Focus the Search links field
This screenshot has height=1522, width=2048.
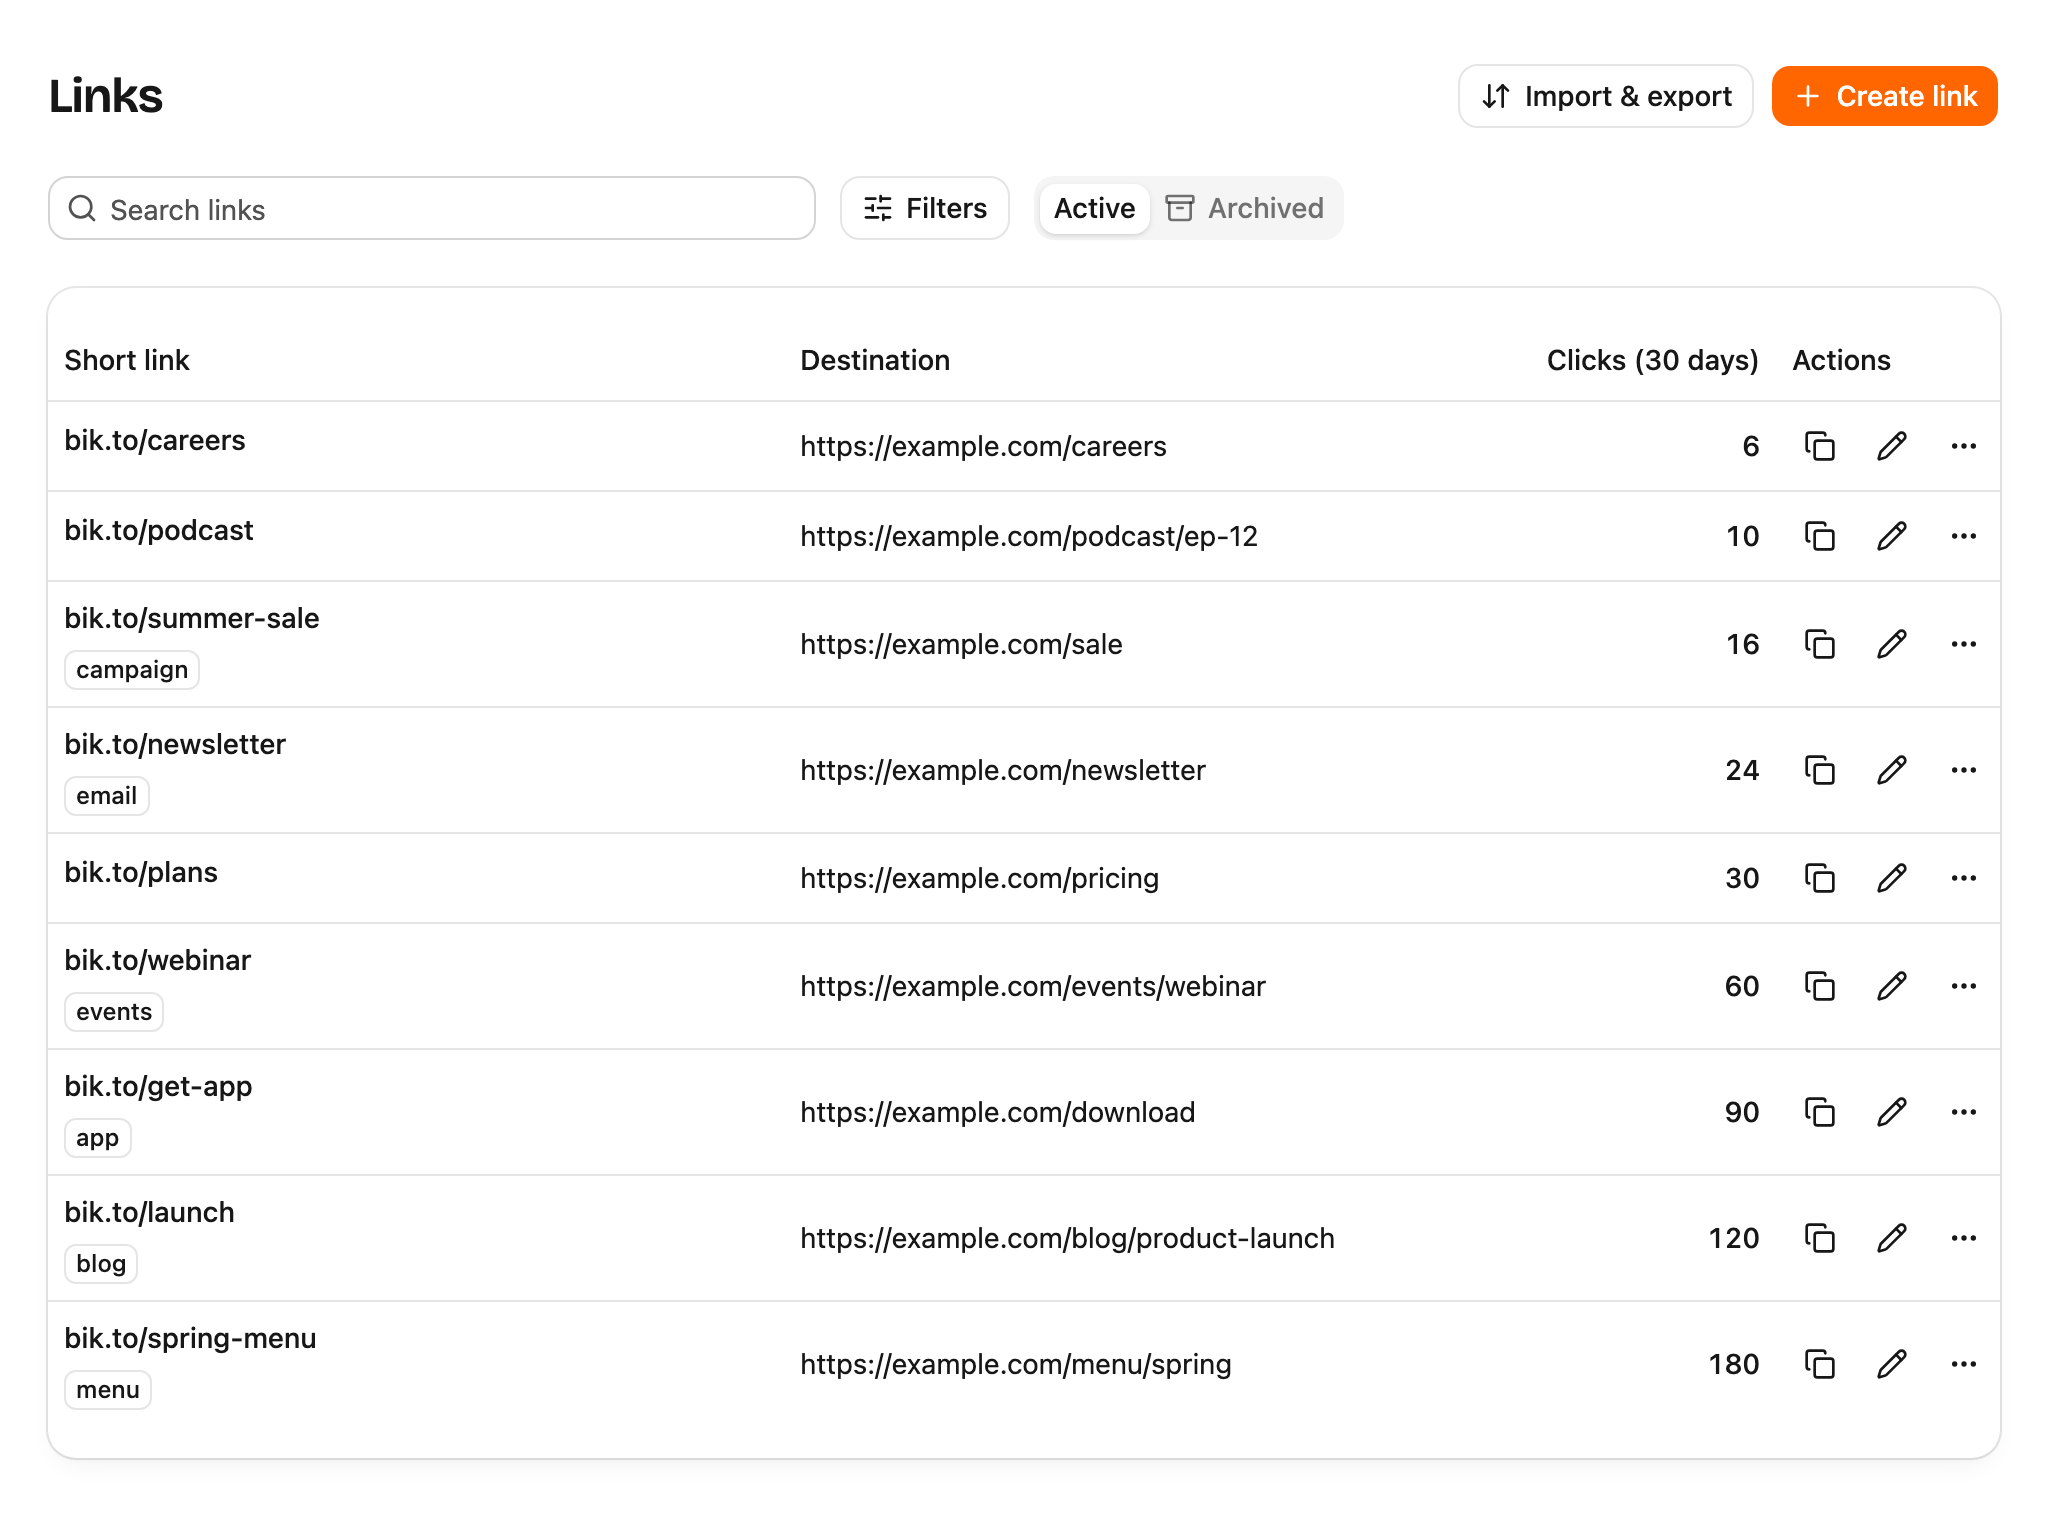[432, 208]
